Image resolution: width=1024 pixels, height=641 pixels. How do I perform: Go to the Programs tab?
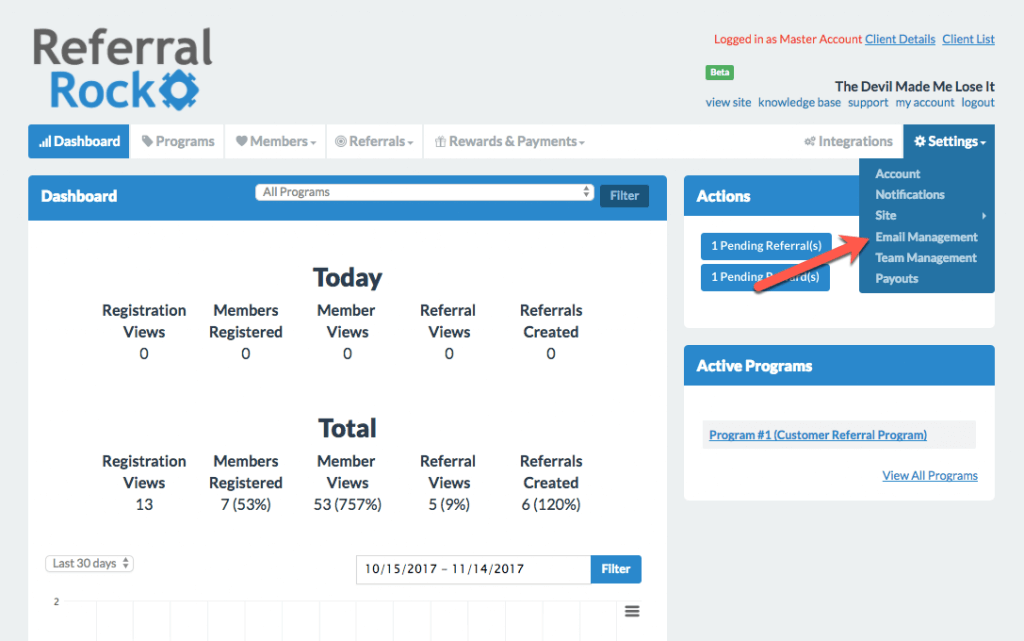(x=178, y=141)
